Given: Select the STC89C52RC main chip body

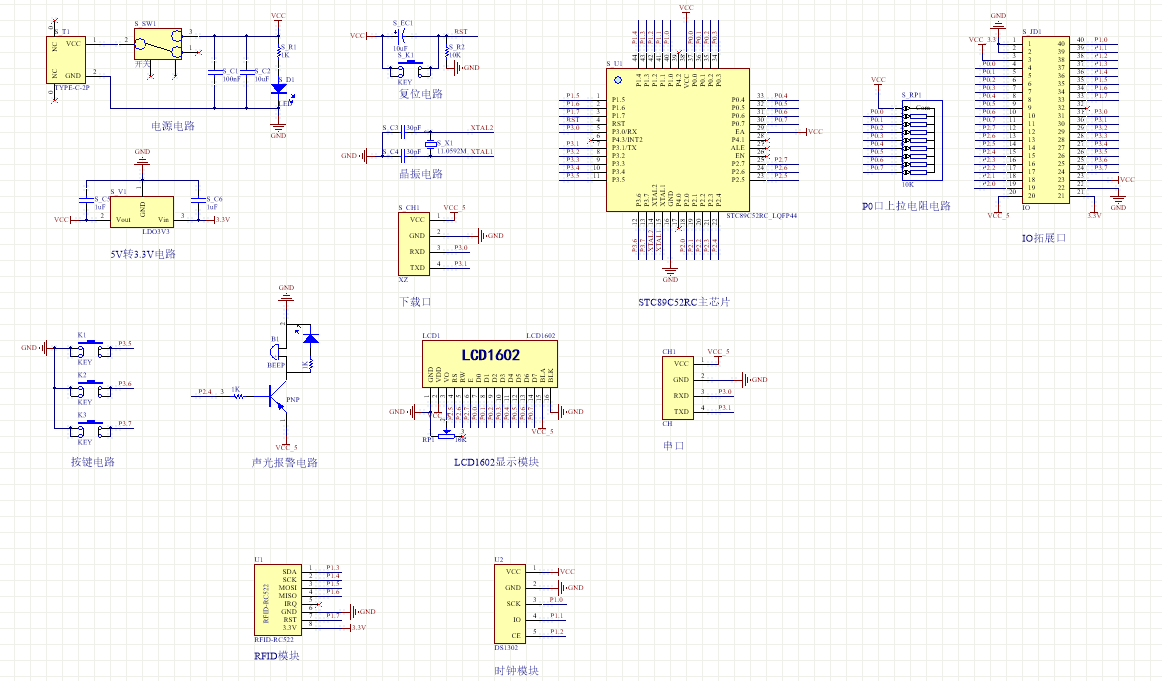Looking at the screenshot, I should click(676, 140).
